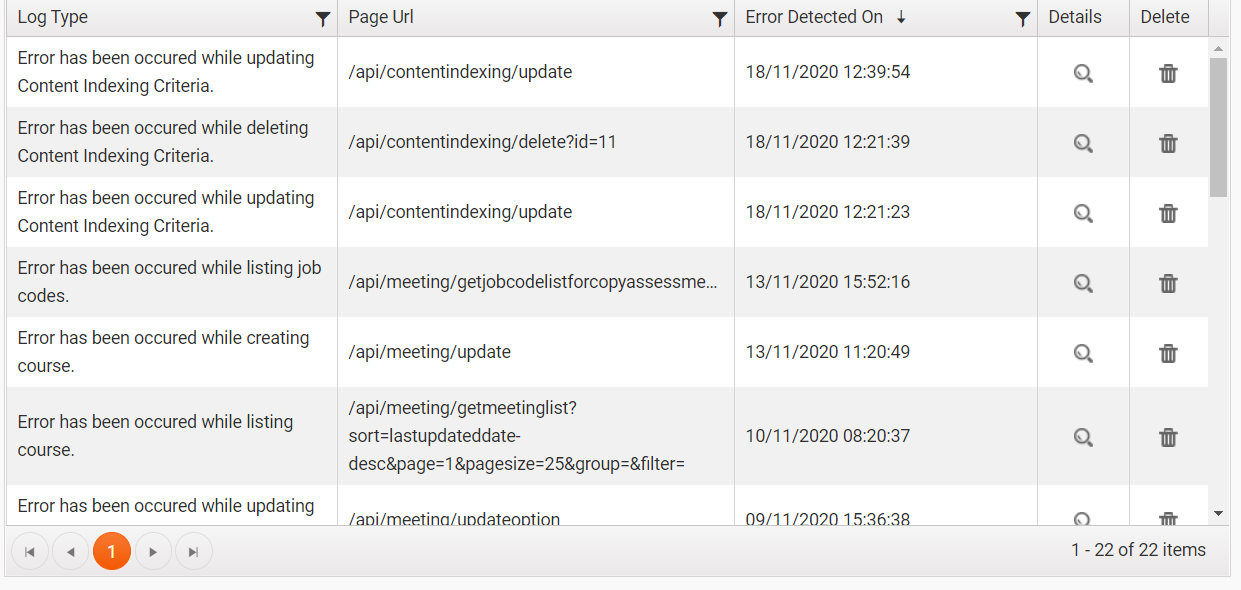Open the Error Detected On filter
1241x590 pixels.
click(1022, 18)
